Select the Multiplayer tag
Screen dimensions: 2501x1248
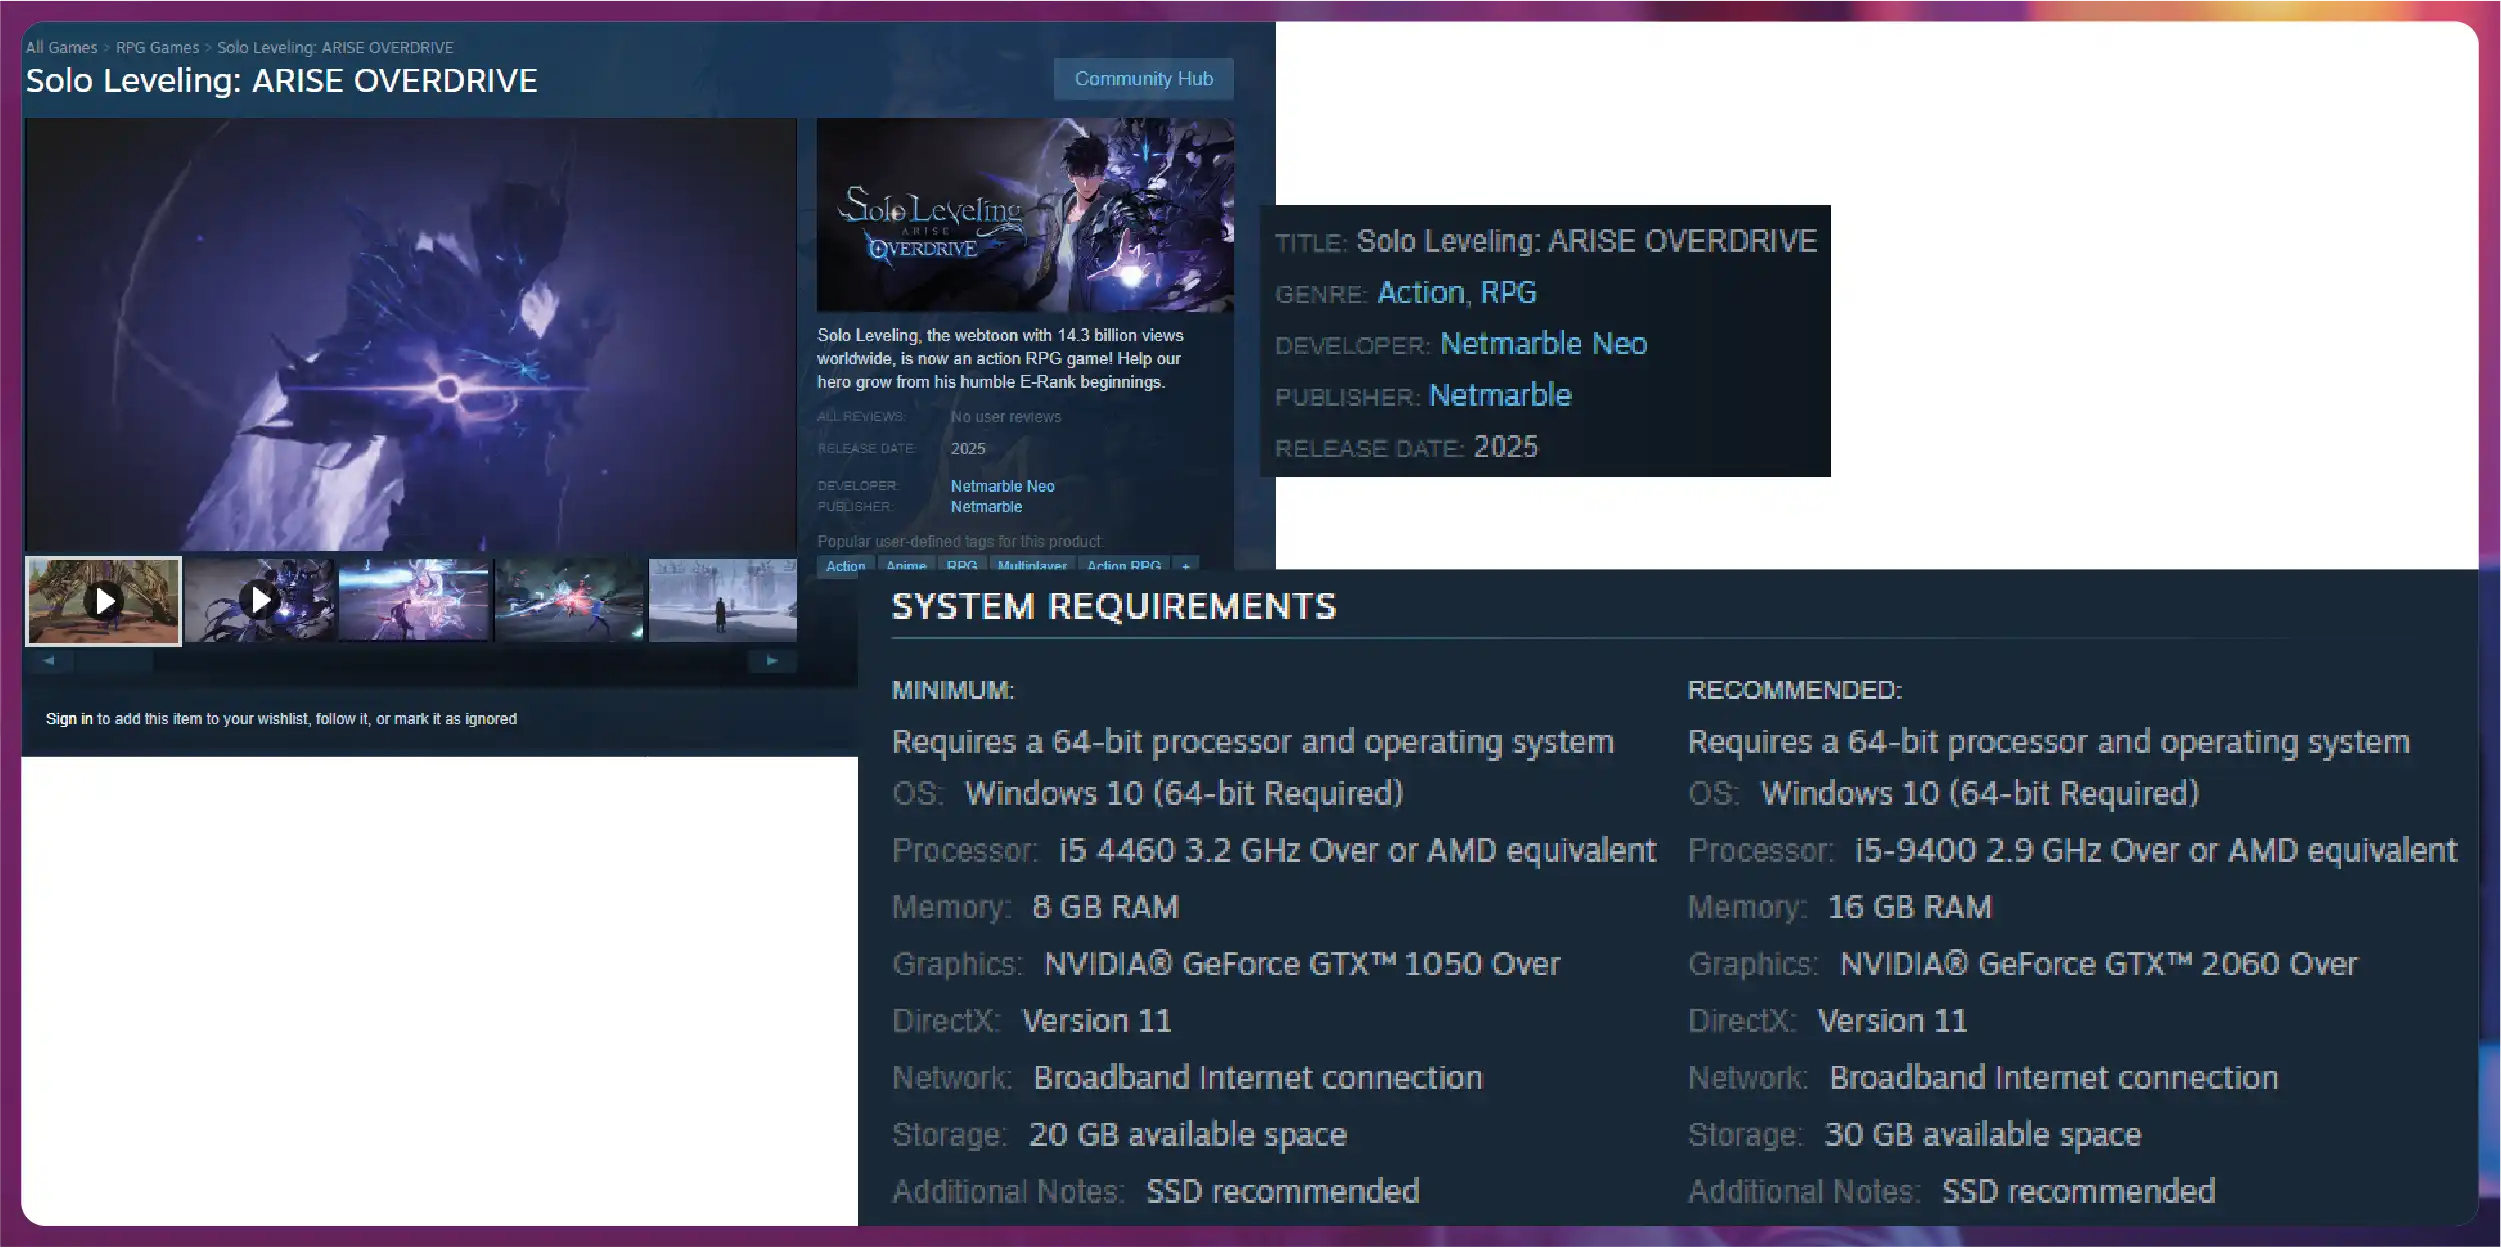(x=1032, y=565)
